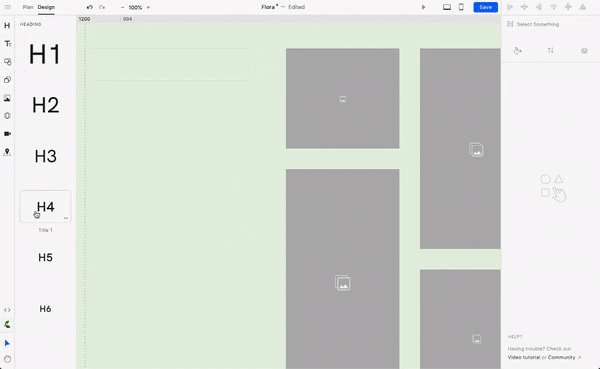Open the Flora project name menu
600x369 pixels.
point(269,7)
